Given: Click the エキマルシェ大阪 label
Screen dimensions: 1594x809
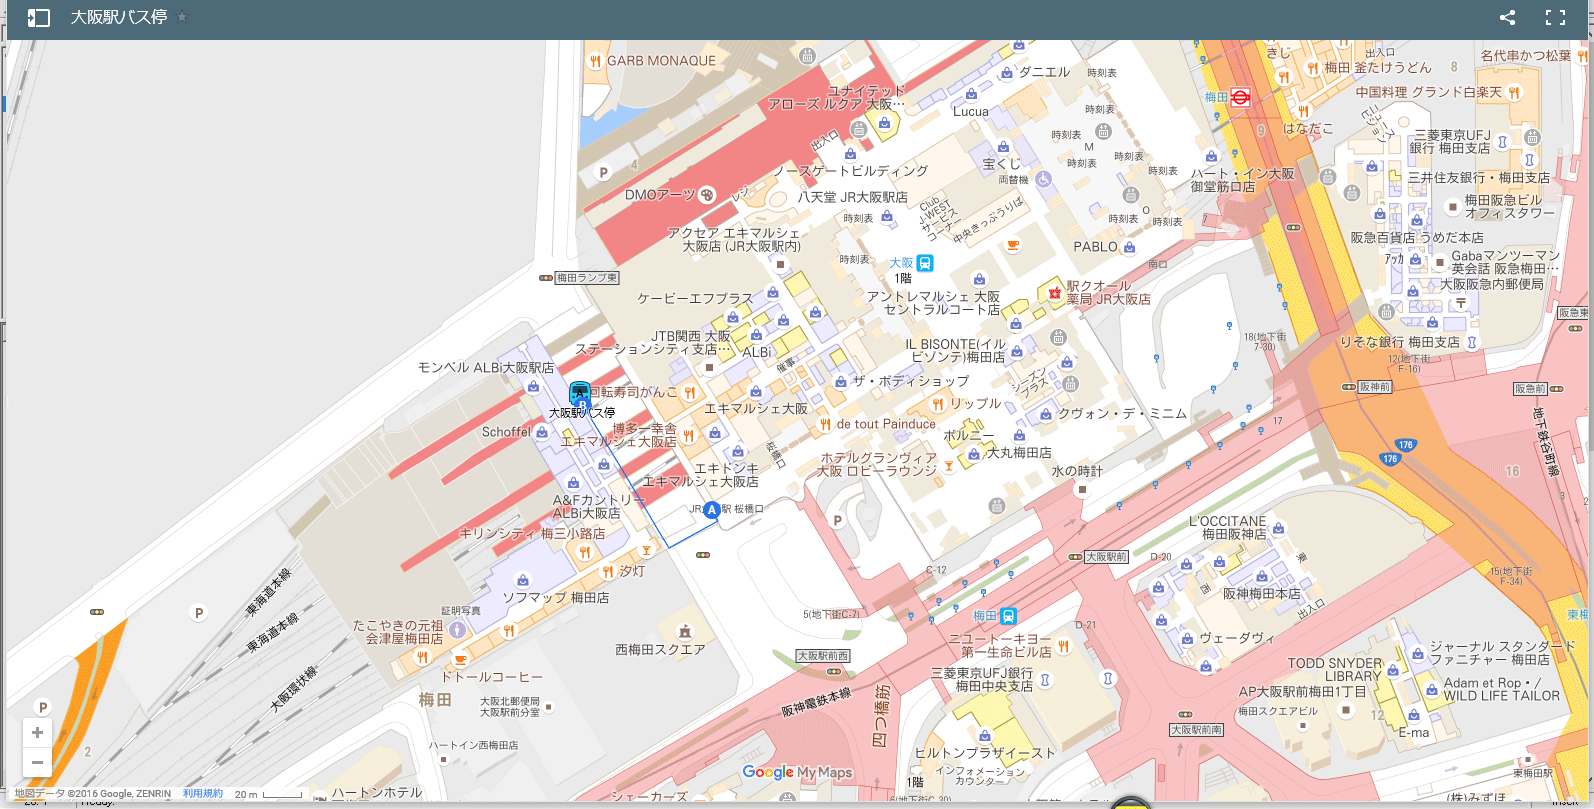Looking at the screenshot, I should 756,409.
